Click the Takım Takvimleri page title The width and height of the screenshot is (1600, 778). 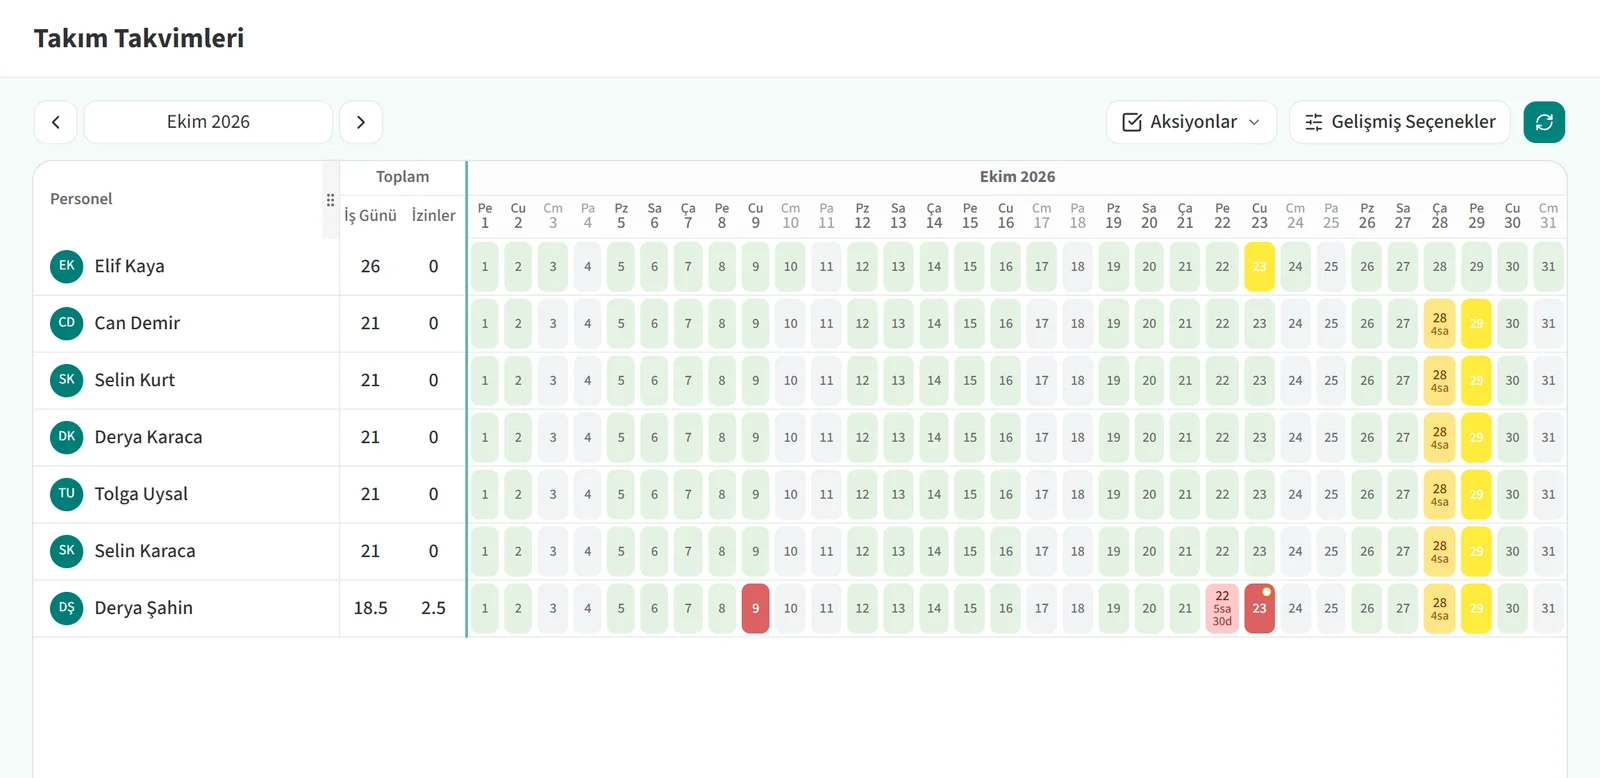[x=139, y=38]
